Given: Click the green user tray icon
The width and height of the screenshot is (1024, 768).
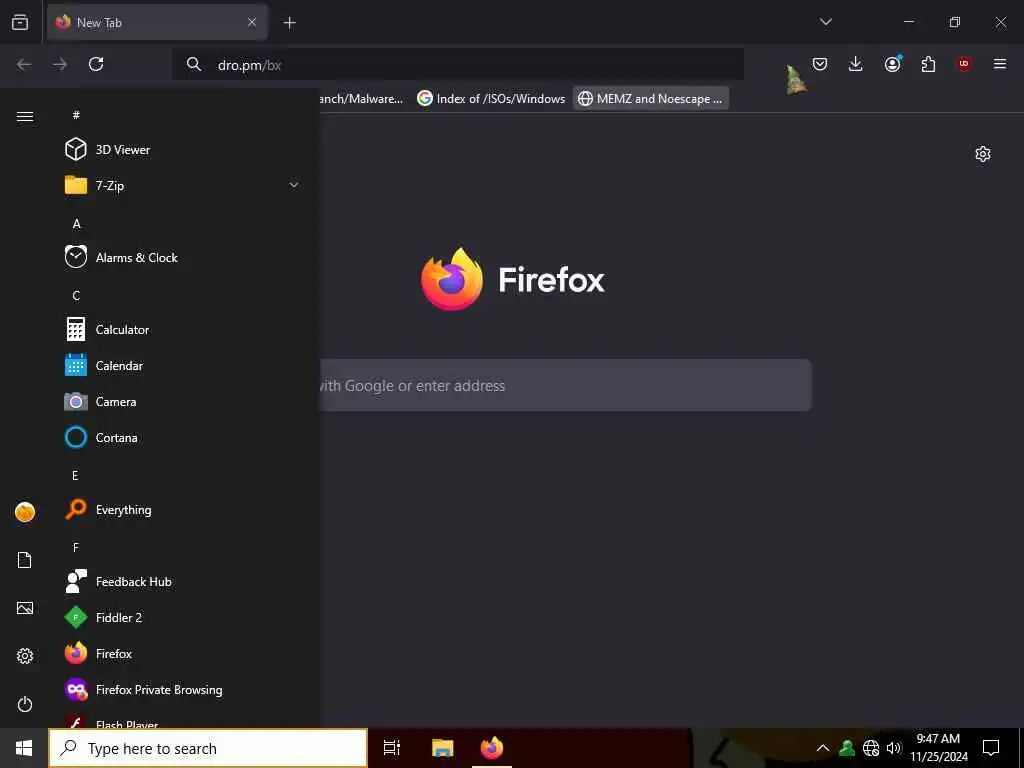Looking at the screenshot, I should [x=847, y=748].
